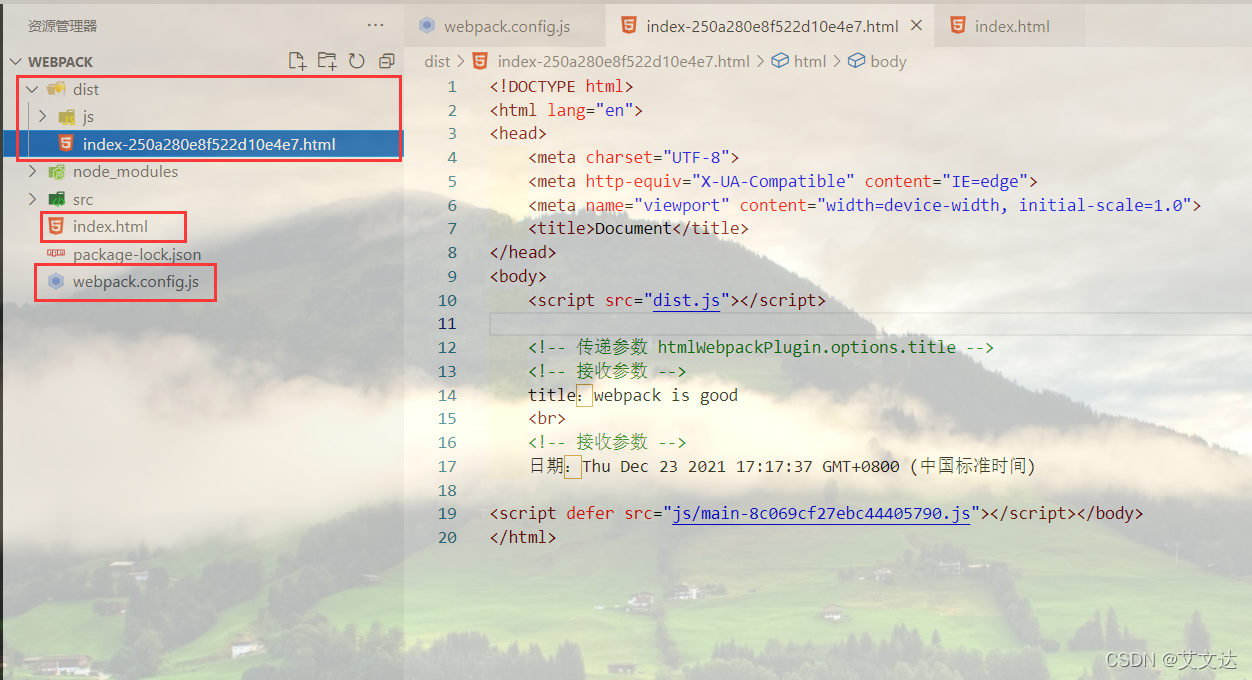The height and width of the screenshot is (680, 1252).
Task: Switch to the index.html editor tab
Action: [x=1012, y=26]
